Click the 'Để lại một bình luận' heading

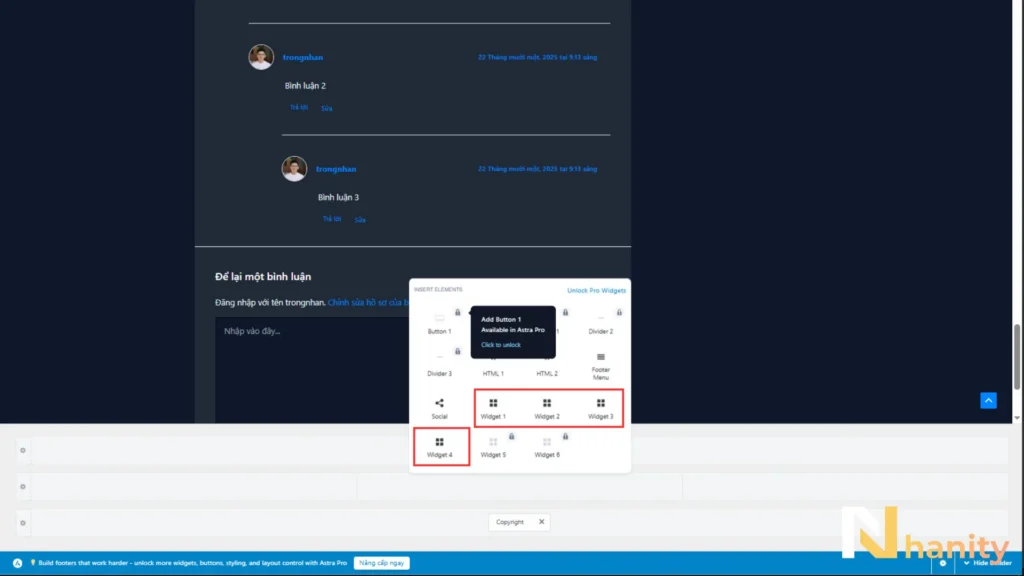pyautogui.click(x=263, y=277)
